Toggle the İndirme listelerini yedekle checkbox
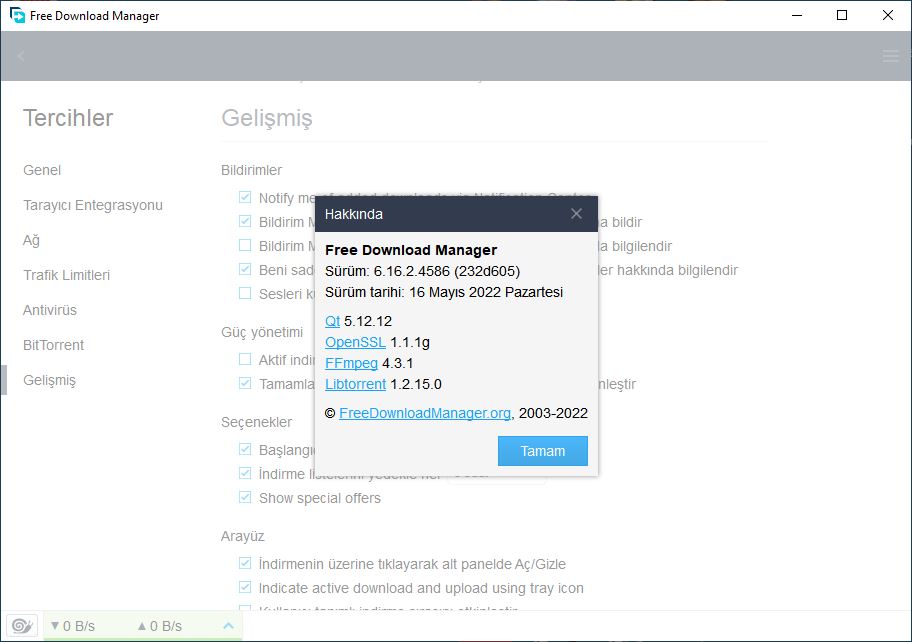The image size is (912, 642). point(245,473)
